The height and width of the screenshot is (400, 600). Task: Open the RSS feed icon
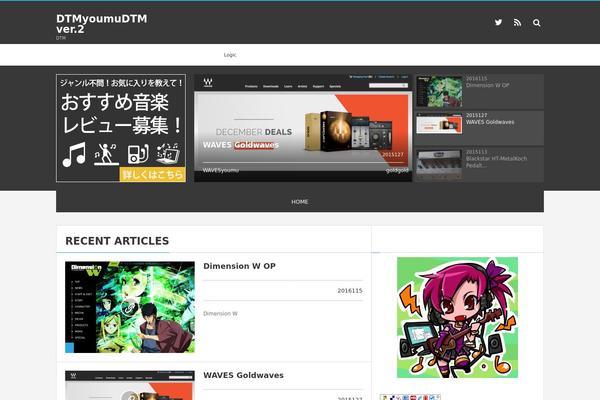tap(517, 23)
